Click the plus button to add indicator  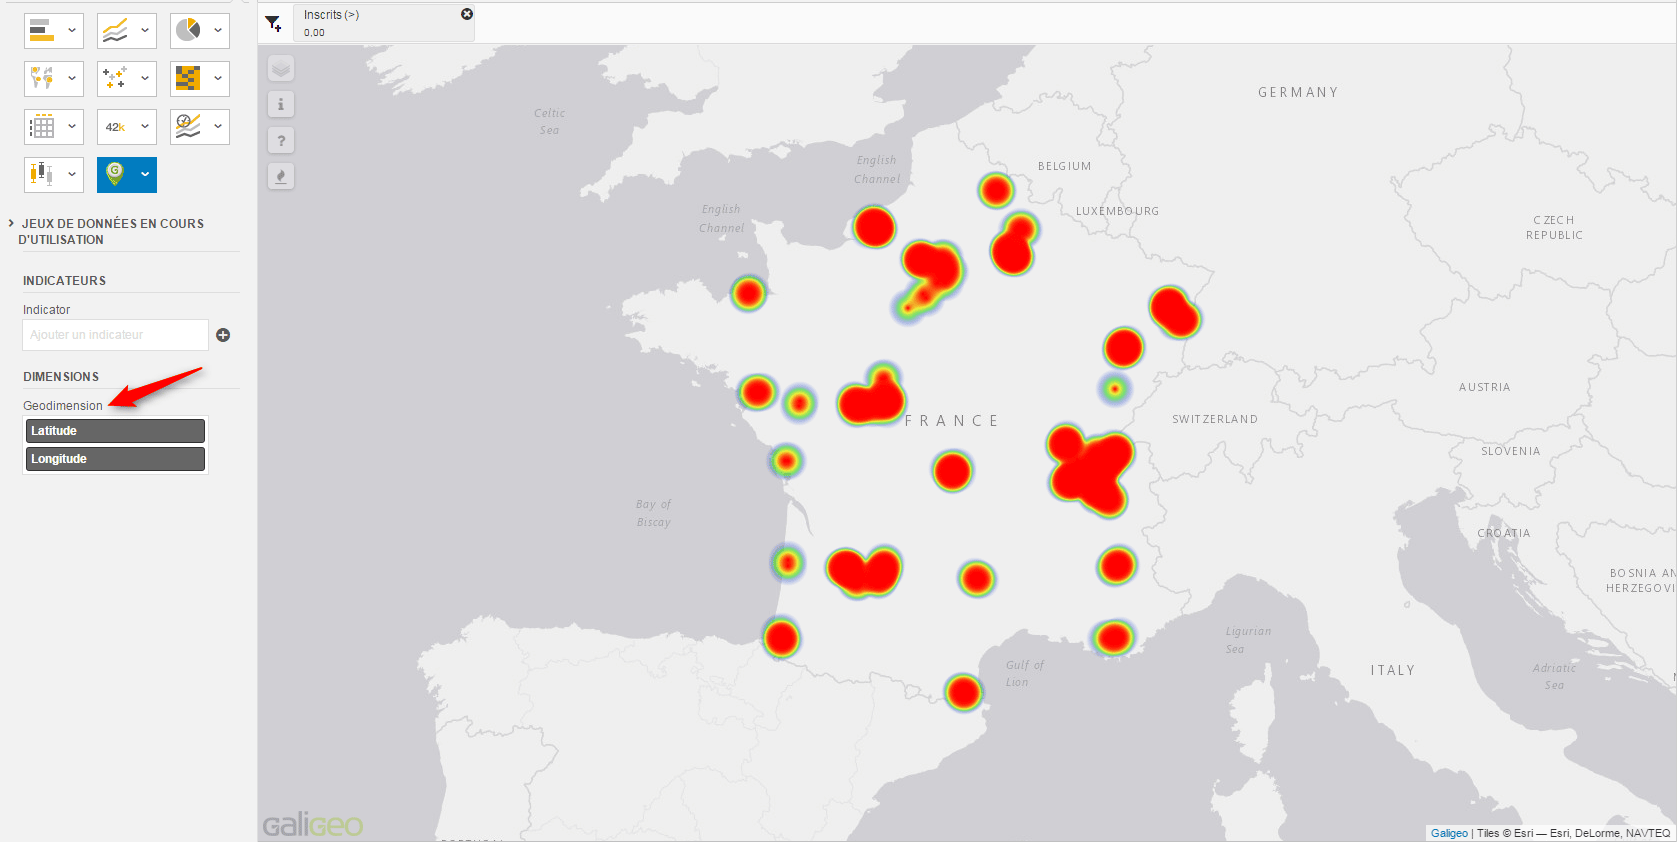(223, 335)
